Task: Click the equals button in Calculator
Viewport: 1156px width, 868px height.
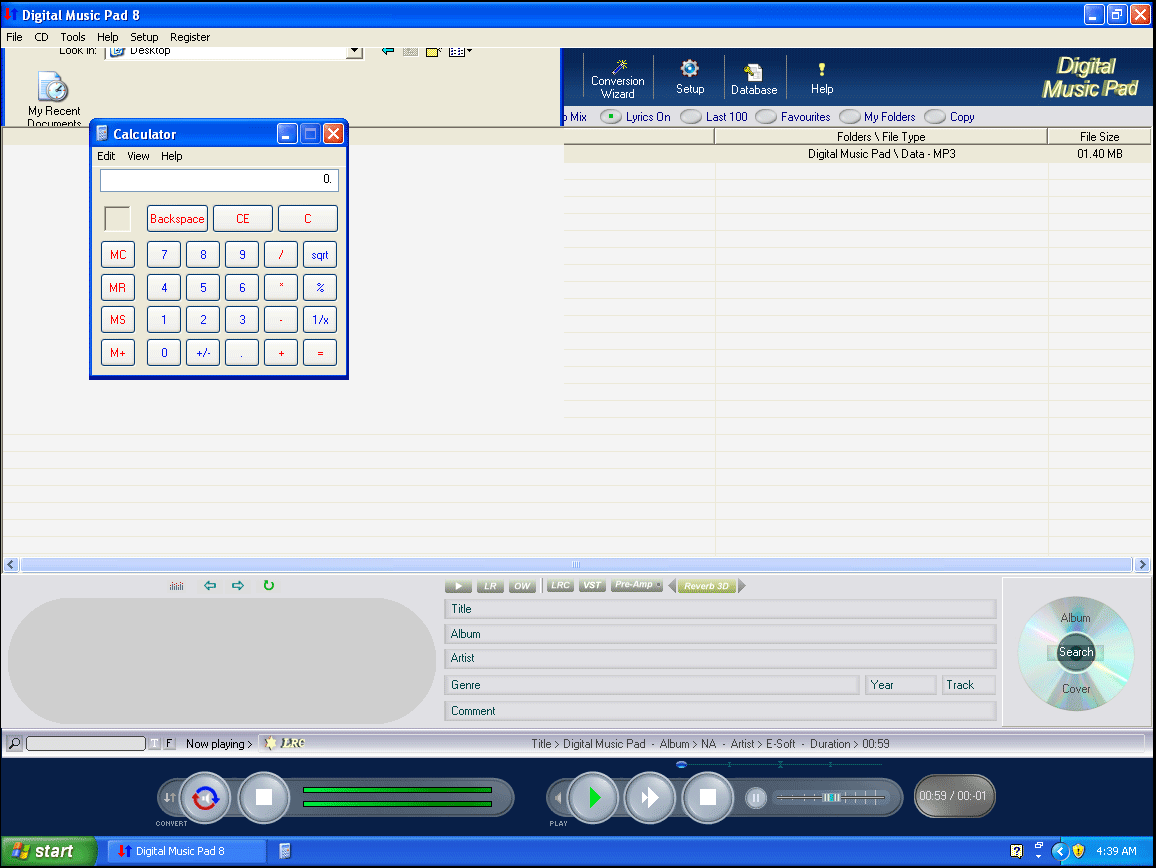Action: point(320,353)
